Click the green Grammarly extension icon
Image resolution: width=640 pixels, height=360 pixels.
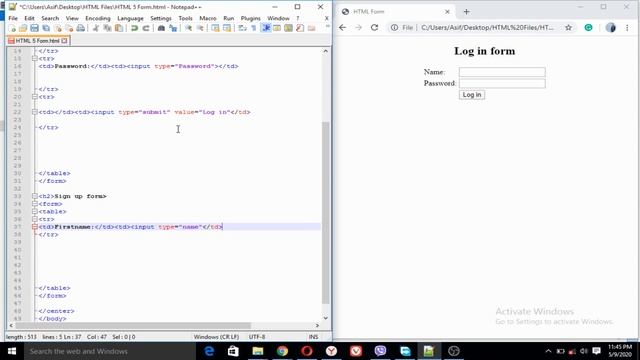(588, 27)
